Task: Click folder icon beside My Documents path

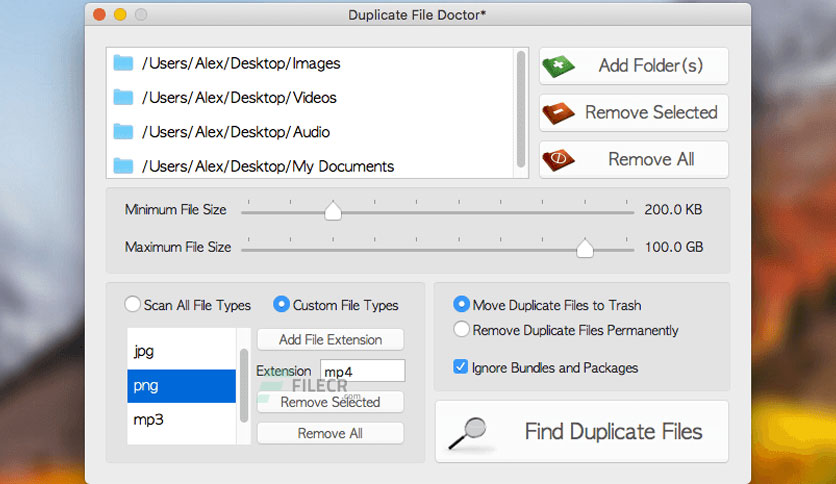Action: click(123, 166)
